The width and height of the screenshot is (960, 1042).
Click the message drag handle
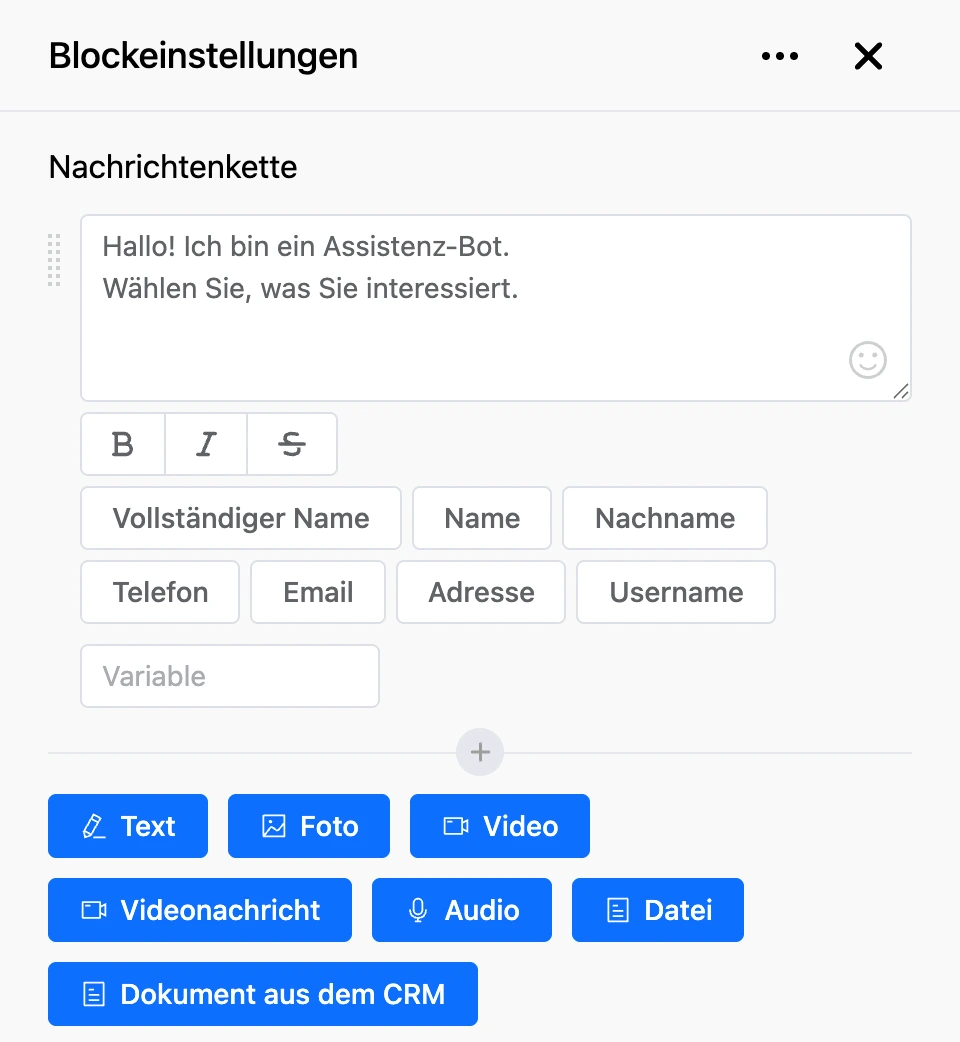click(x=54, y=260)
